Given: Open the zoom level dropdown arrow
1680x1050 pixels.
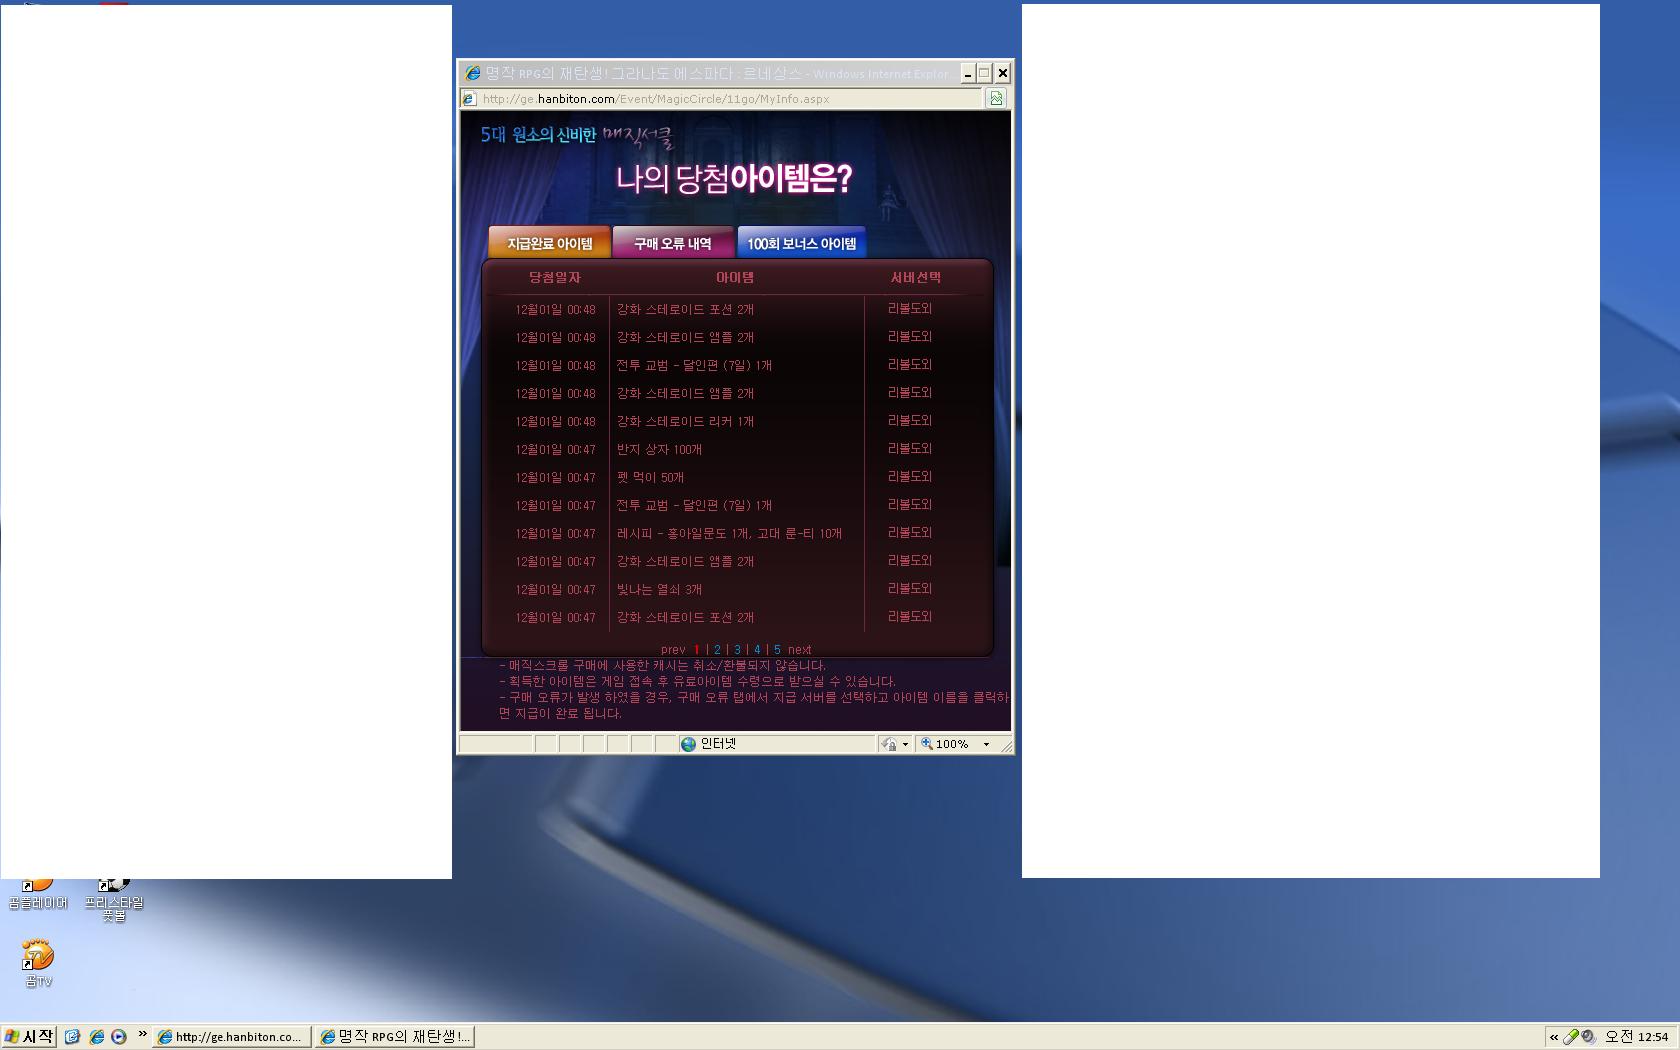Looking at the screenshot, I should pyautogui.click(x=986, y=744).
